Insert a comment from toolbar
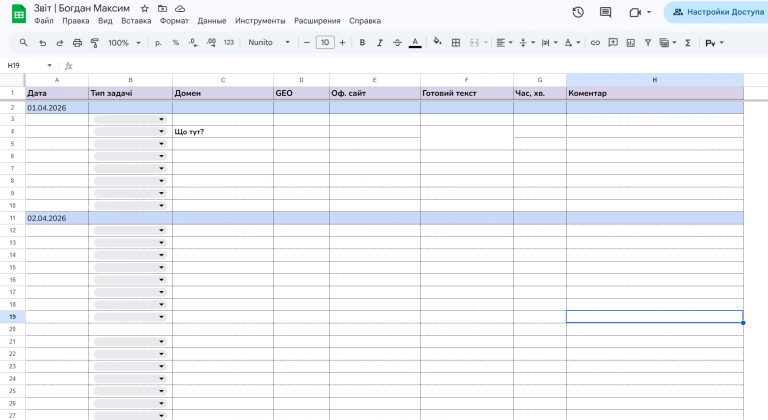This screenshot has width=768, height=420. (x=613, y=43)
